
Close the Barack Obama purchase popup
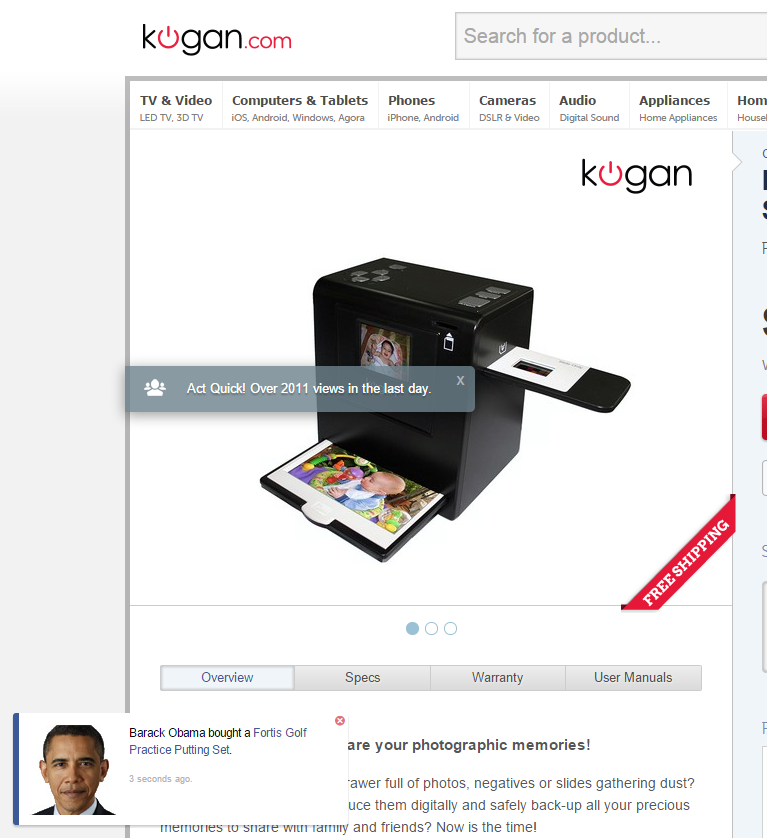click(340, 720)
